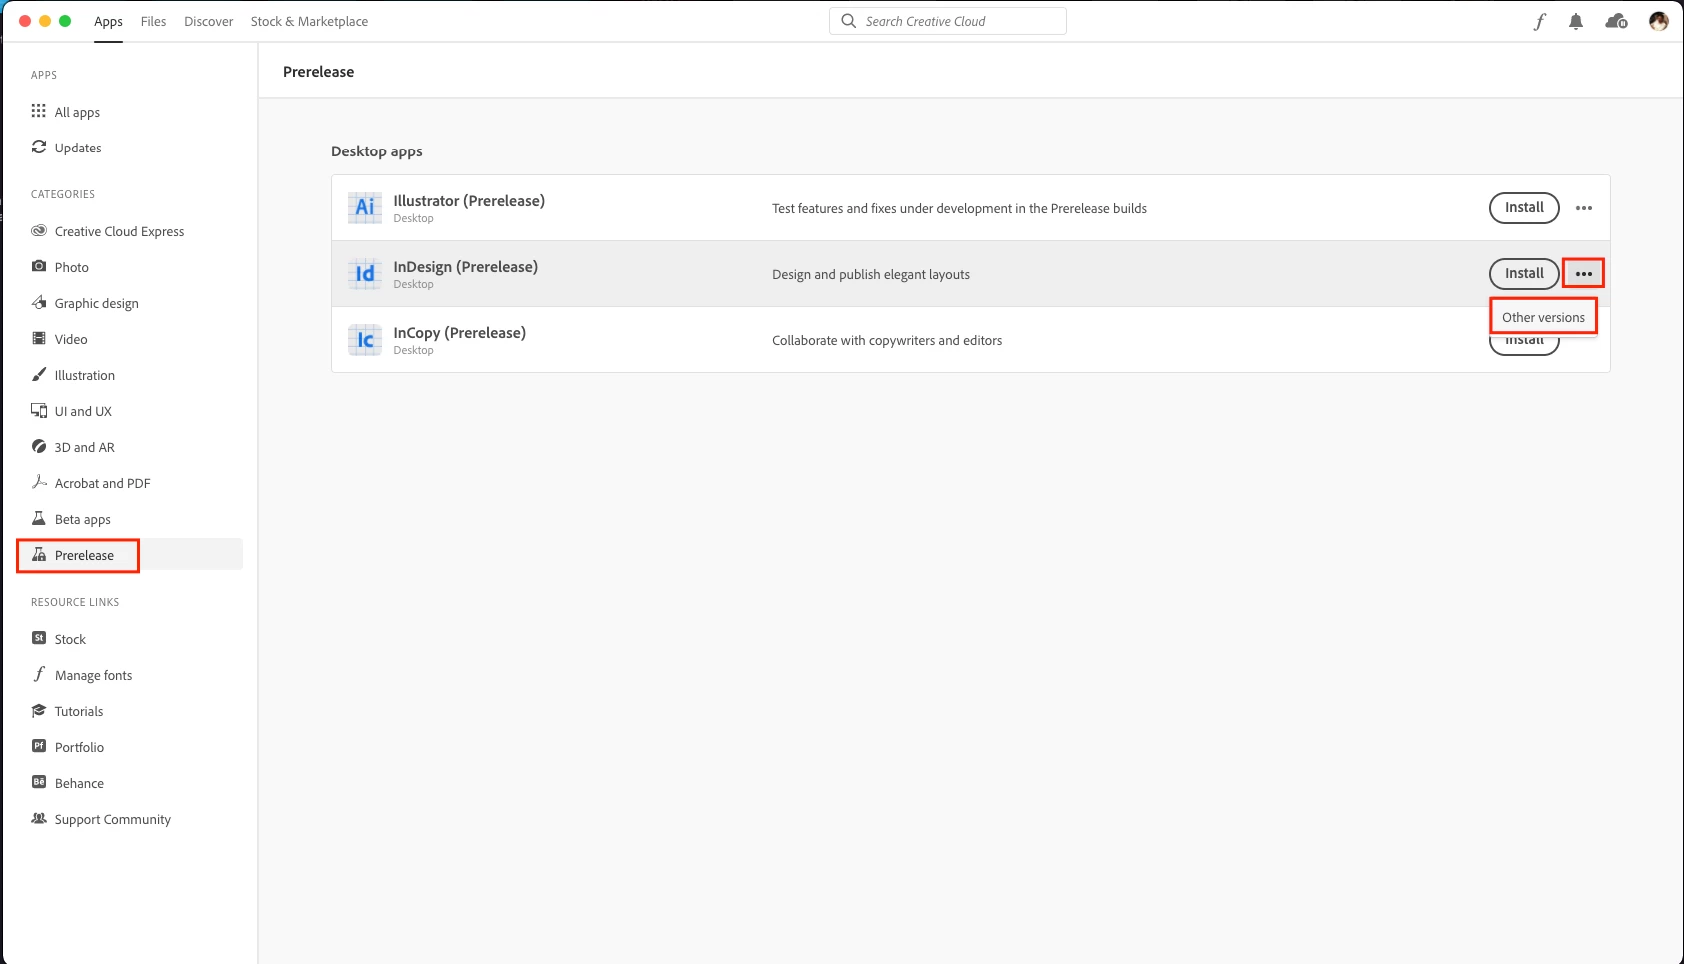This screenshot has width=1684, height=964.
Task: Click the Prerelease flask icon
Action: (x=39, y=554)
